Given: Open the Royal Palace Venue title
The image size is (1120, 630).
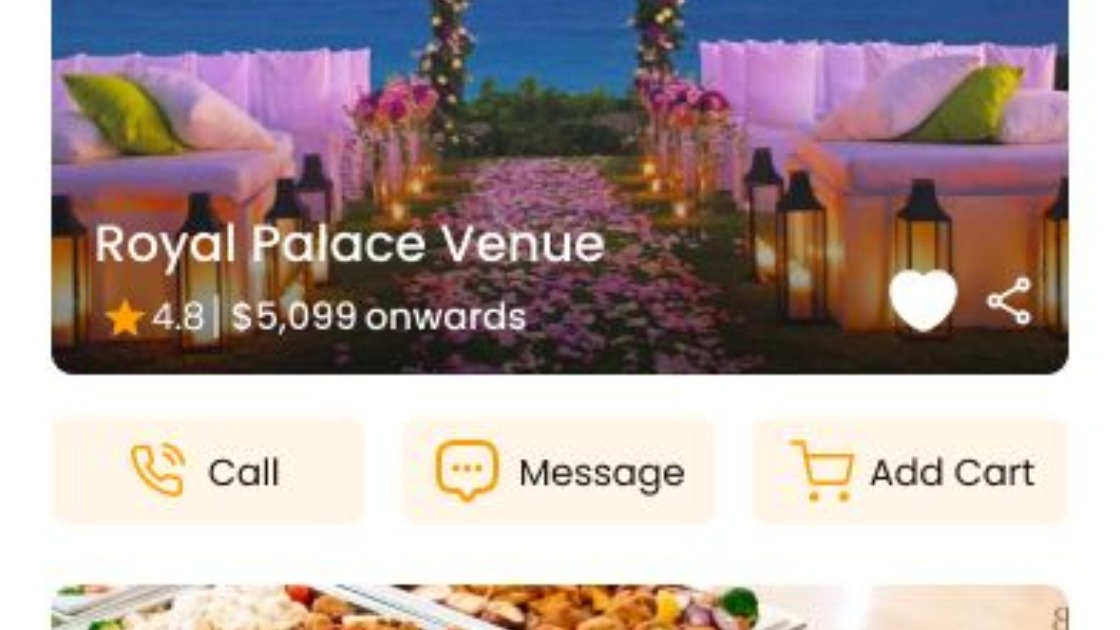Looking at the screenshot, I should coord(350,244).
